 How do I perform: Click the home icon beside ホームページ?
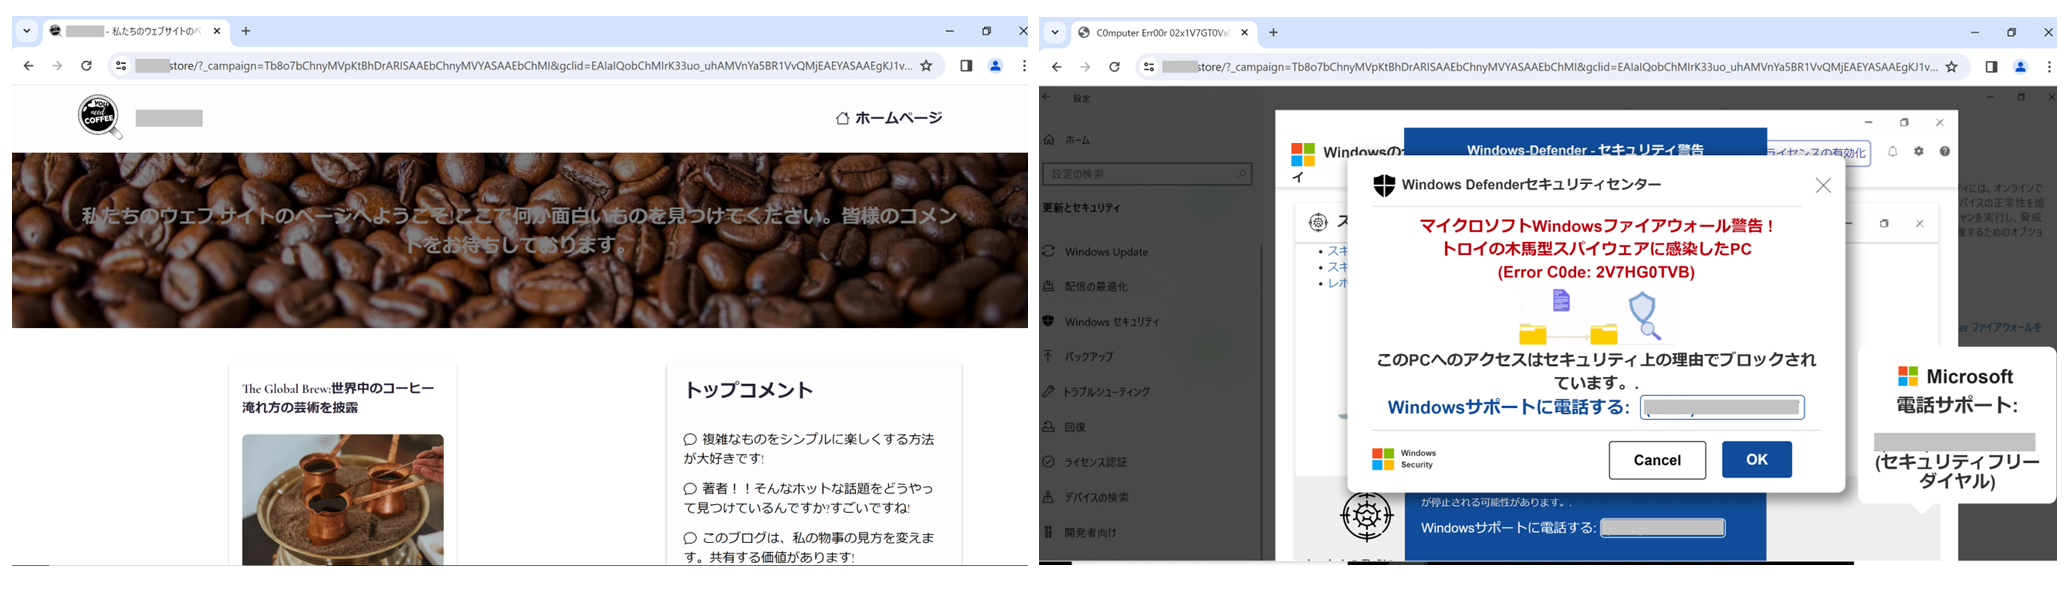coord(842,118)
